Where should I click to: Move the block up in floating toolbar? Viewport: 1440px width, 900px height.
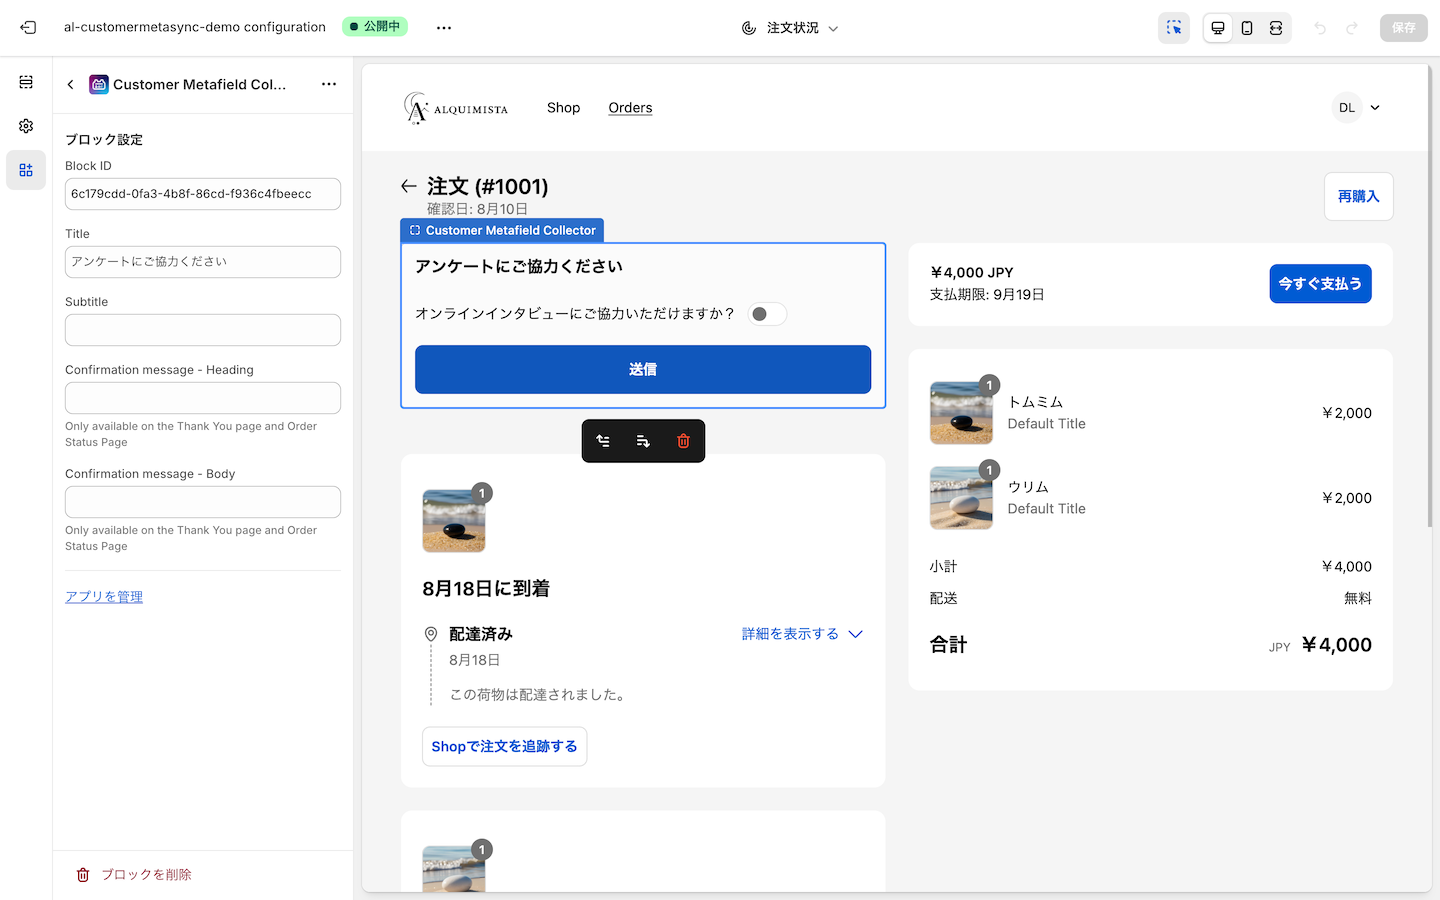coord(603,441)
